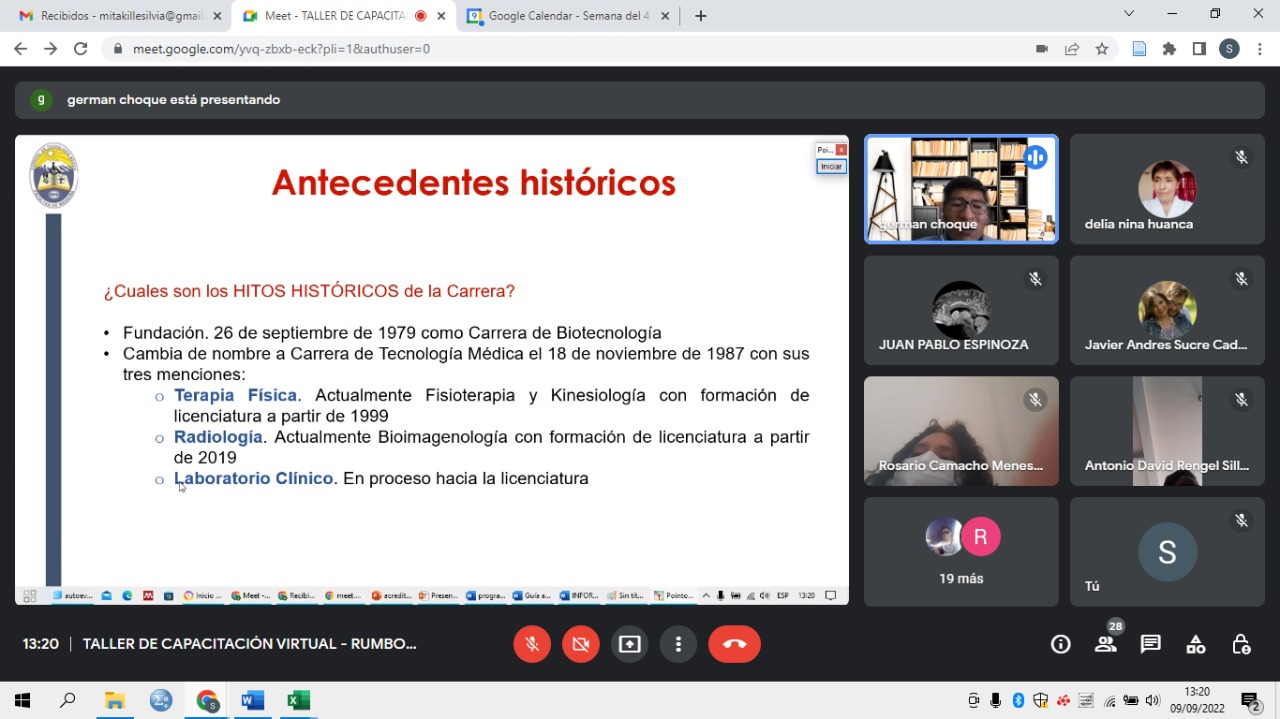Click the present screen button
1280x719 pixels.
630,644
